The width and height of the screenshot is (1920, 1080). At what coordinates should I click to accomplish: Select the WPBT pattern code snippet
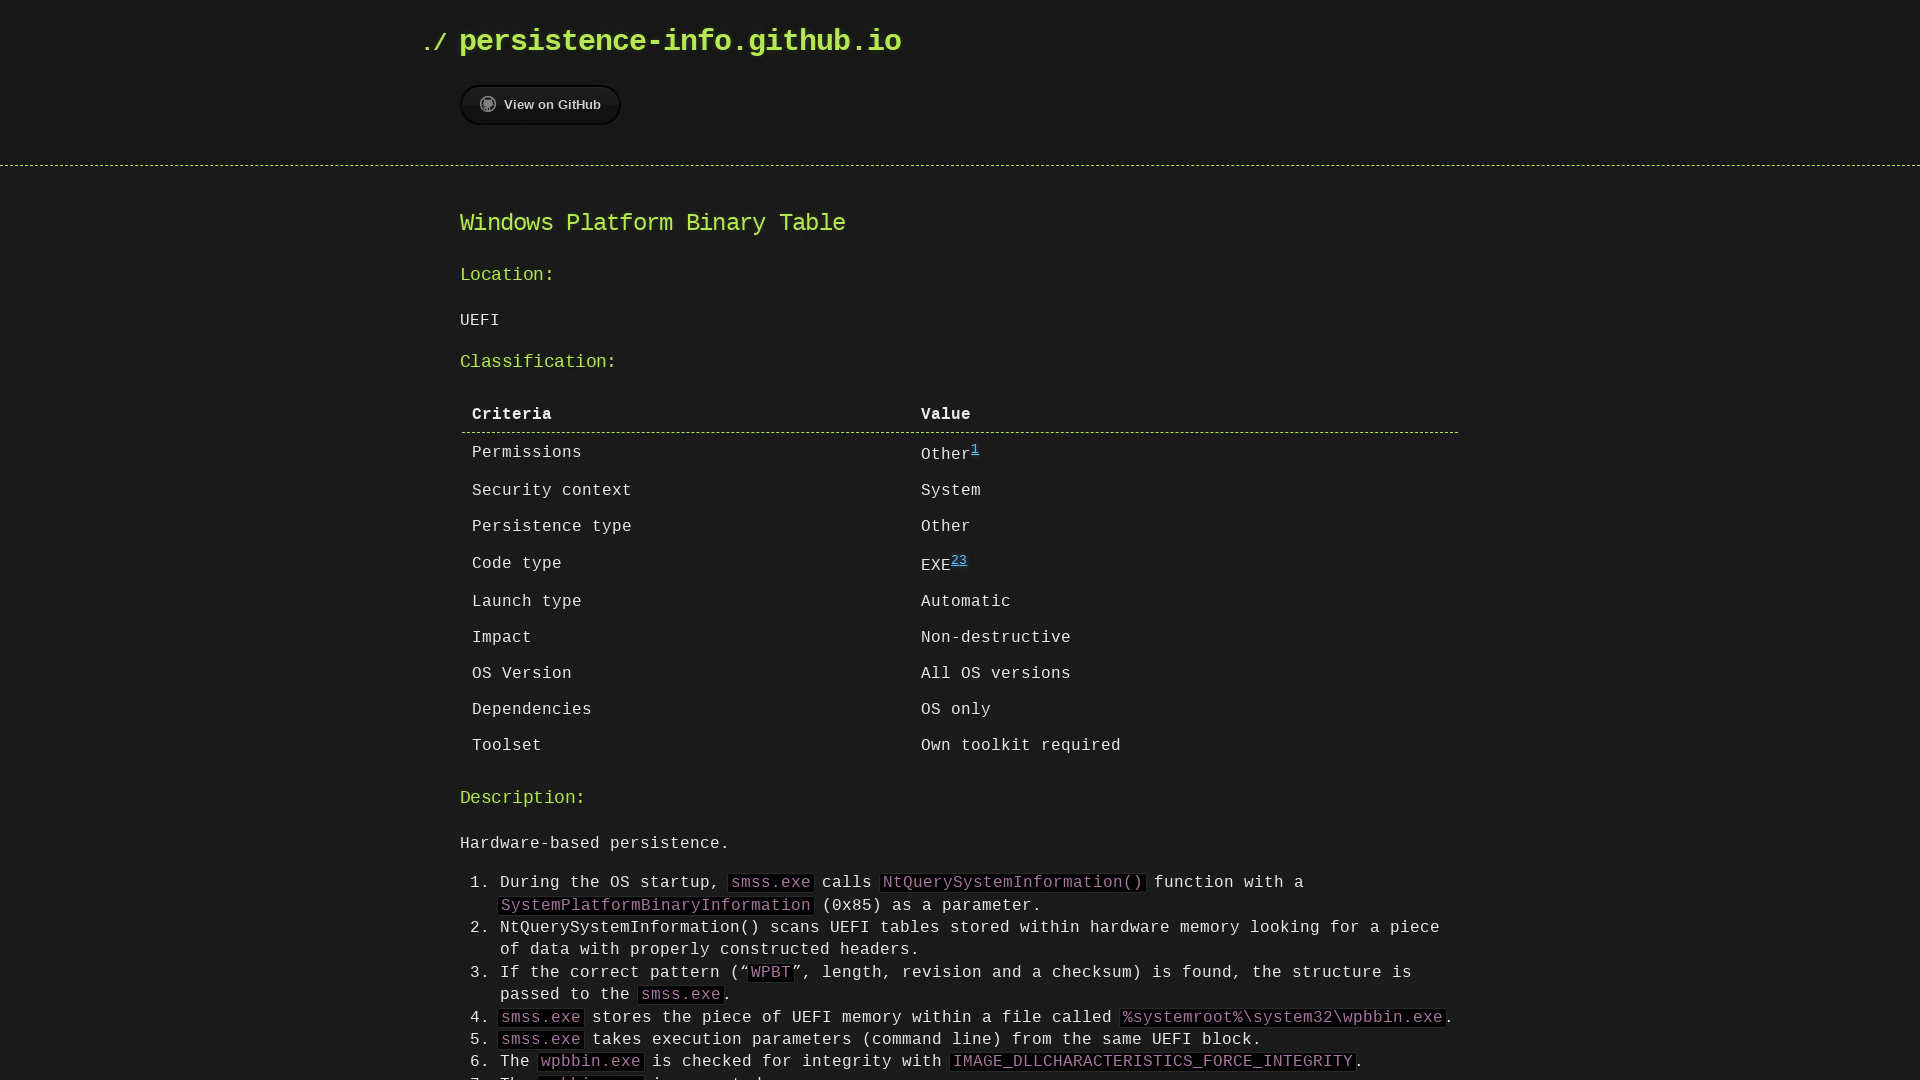tap(769, 972)
